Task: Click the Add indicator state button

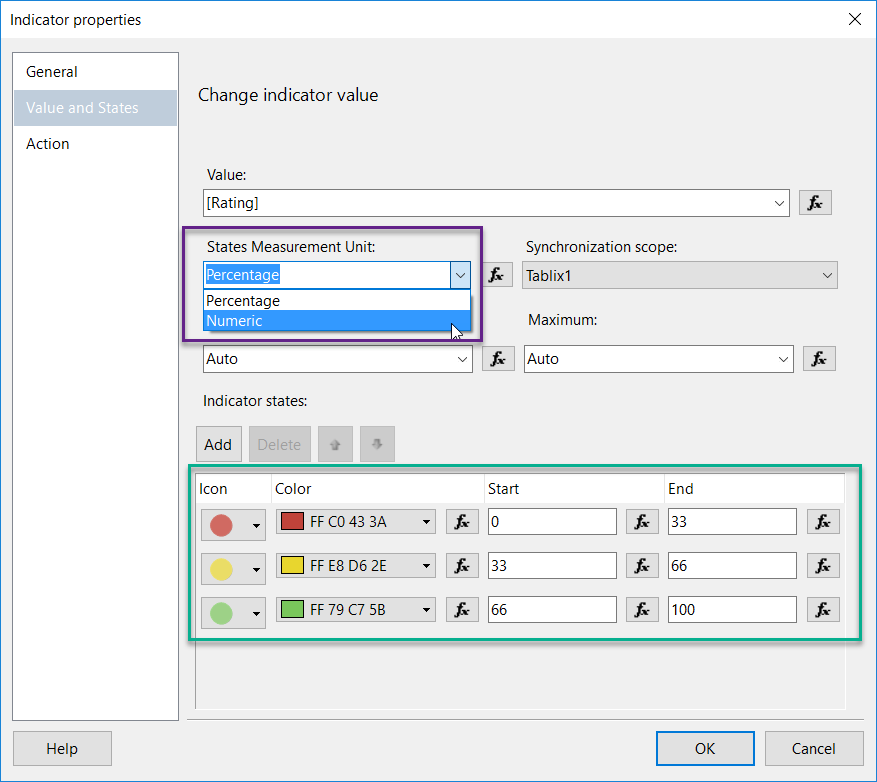Action: (218, 445)
